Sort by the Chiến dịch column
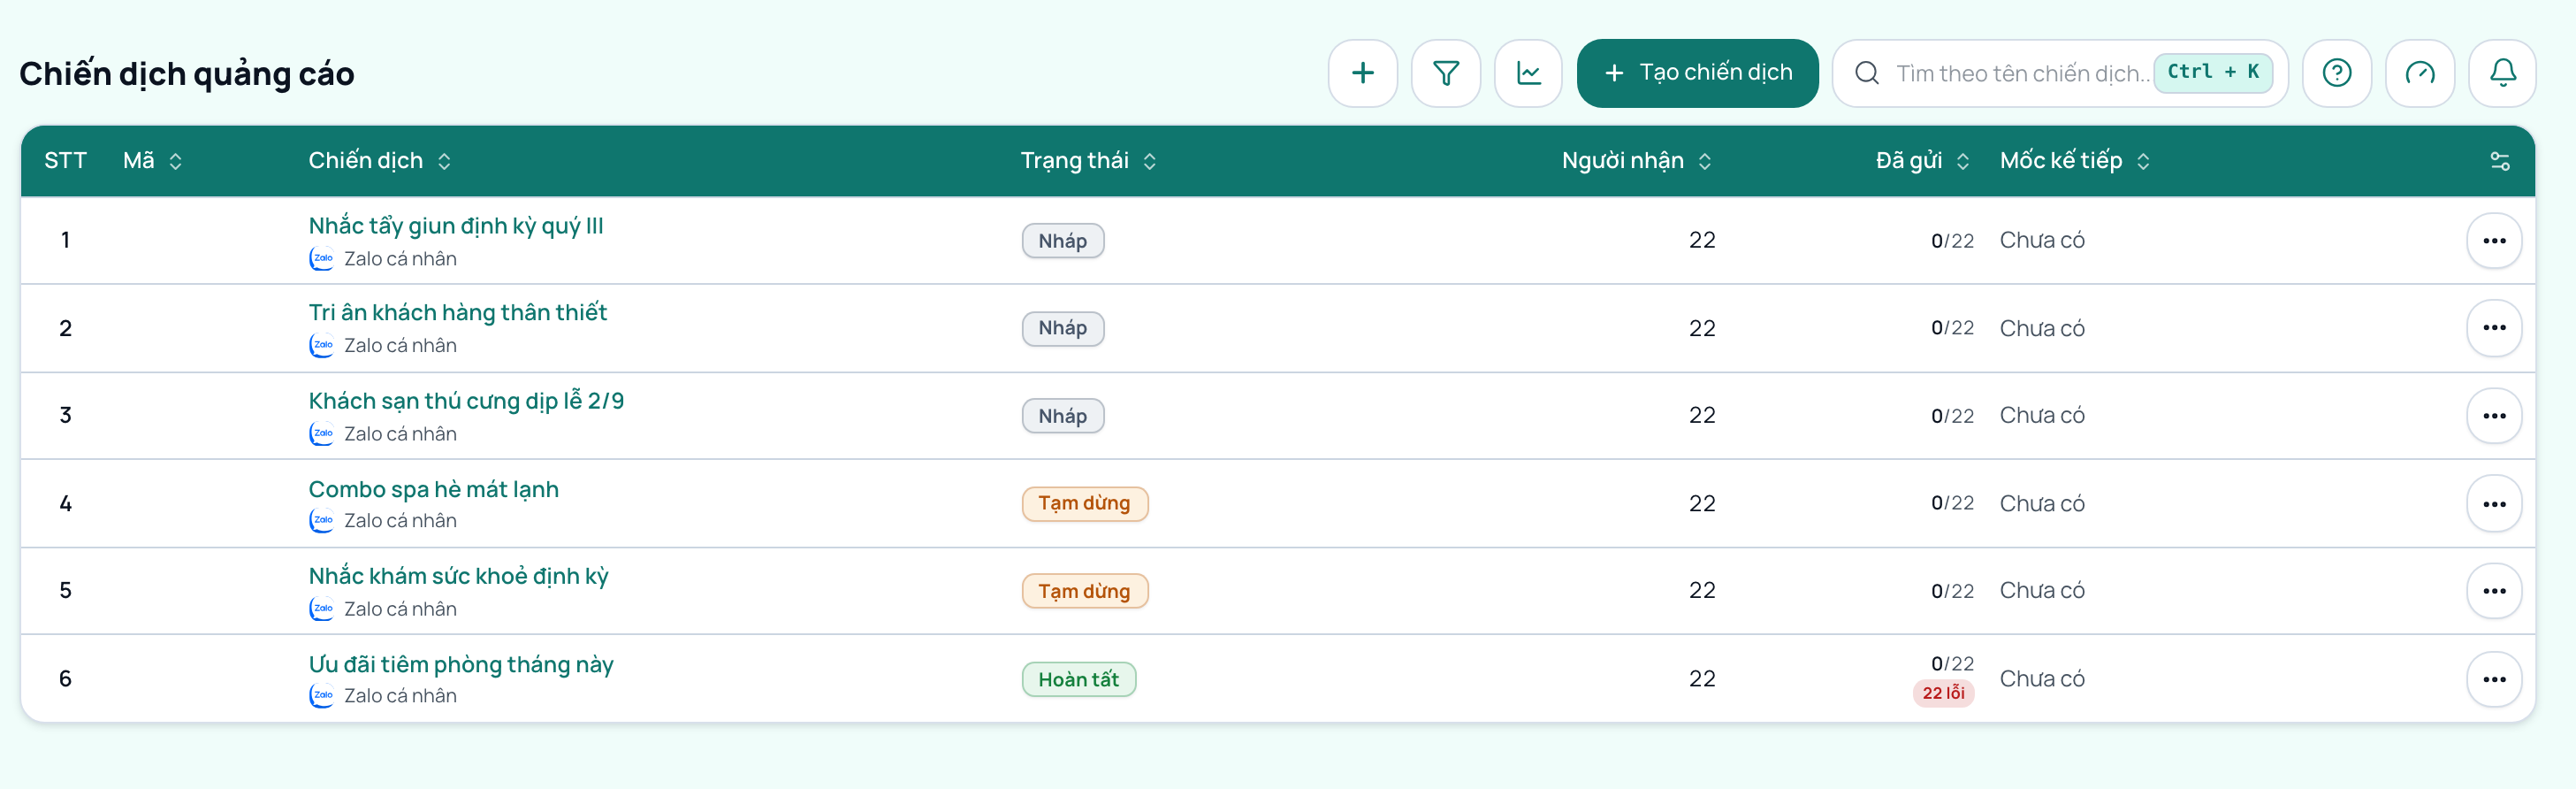2576x789 pixels. 380,161
